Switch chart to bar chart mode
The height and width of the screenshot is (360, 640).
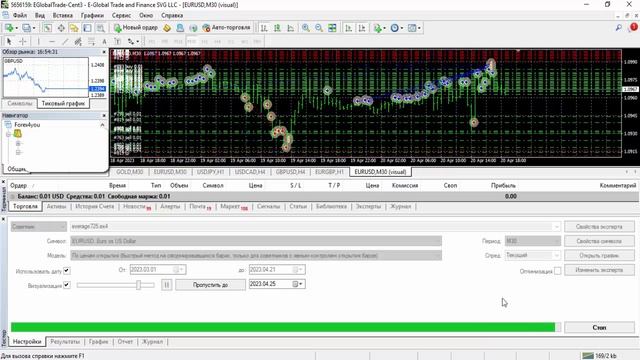264,28
